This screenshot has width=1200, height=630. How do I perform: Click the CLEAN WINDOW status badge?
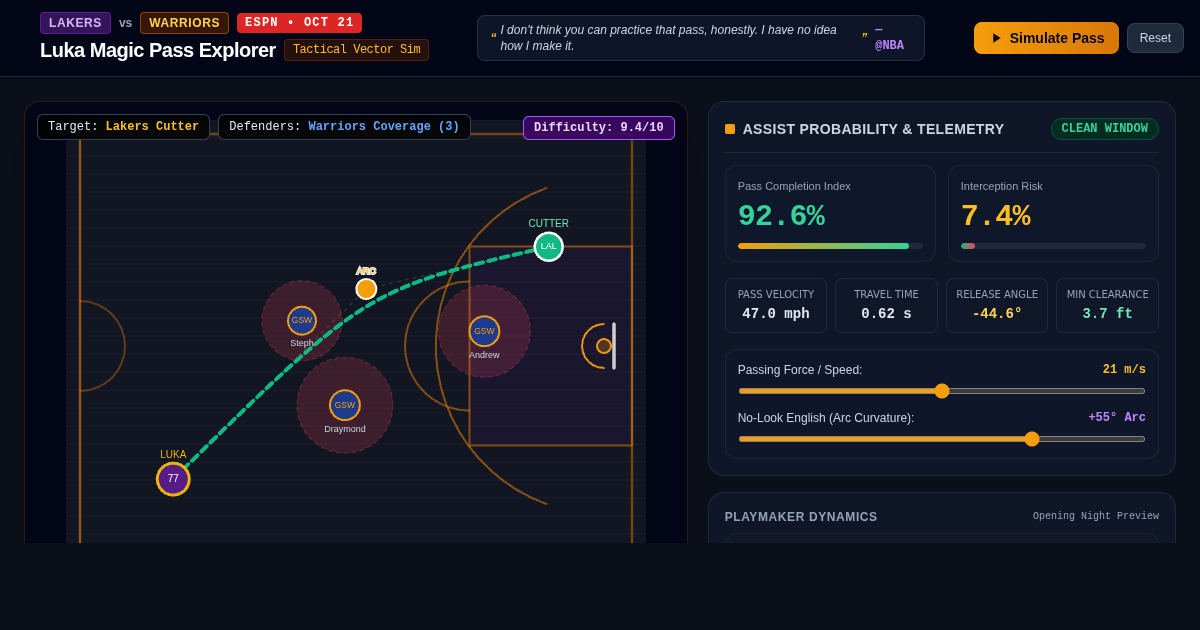tap(1104, 129)
